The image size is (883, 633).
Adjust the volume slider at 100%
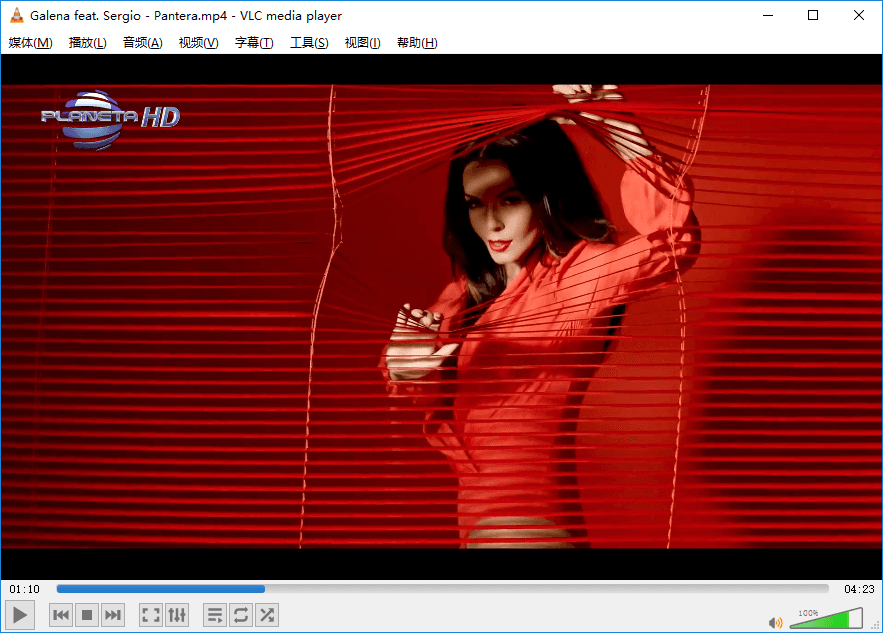pyautogui.click(x=826, y=618)
